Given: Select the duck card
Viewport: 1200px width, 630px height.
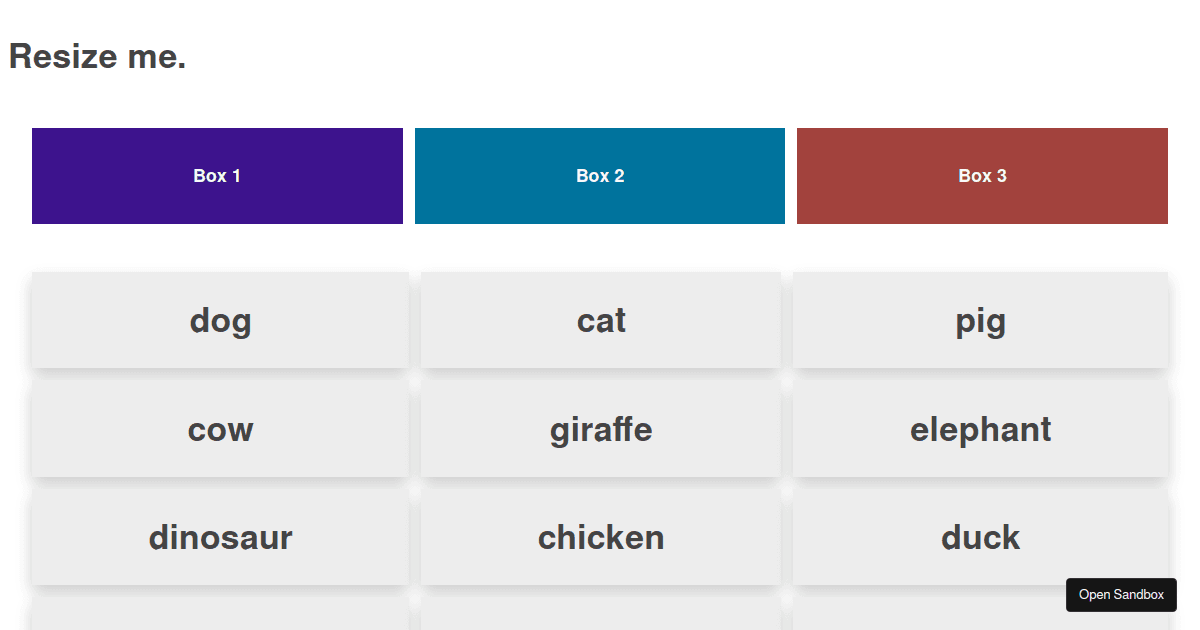Looking at the screenshot, I should click(x=981, y=537).
